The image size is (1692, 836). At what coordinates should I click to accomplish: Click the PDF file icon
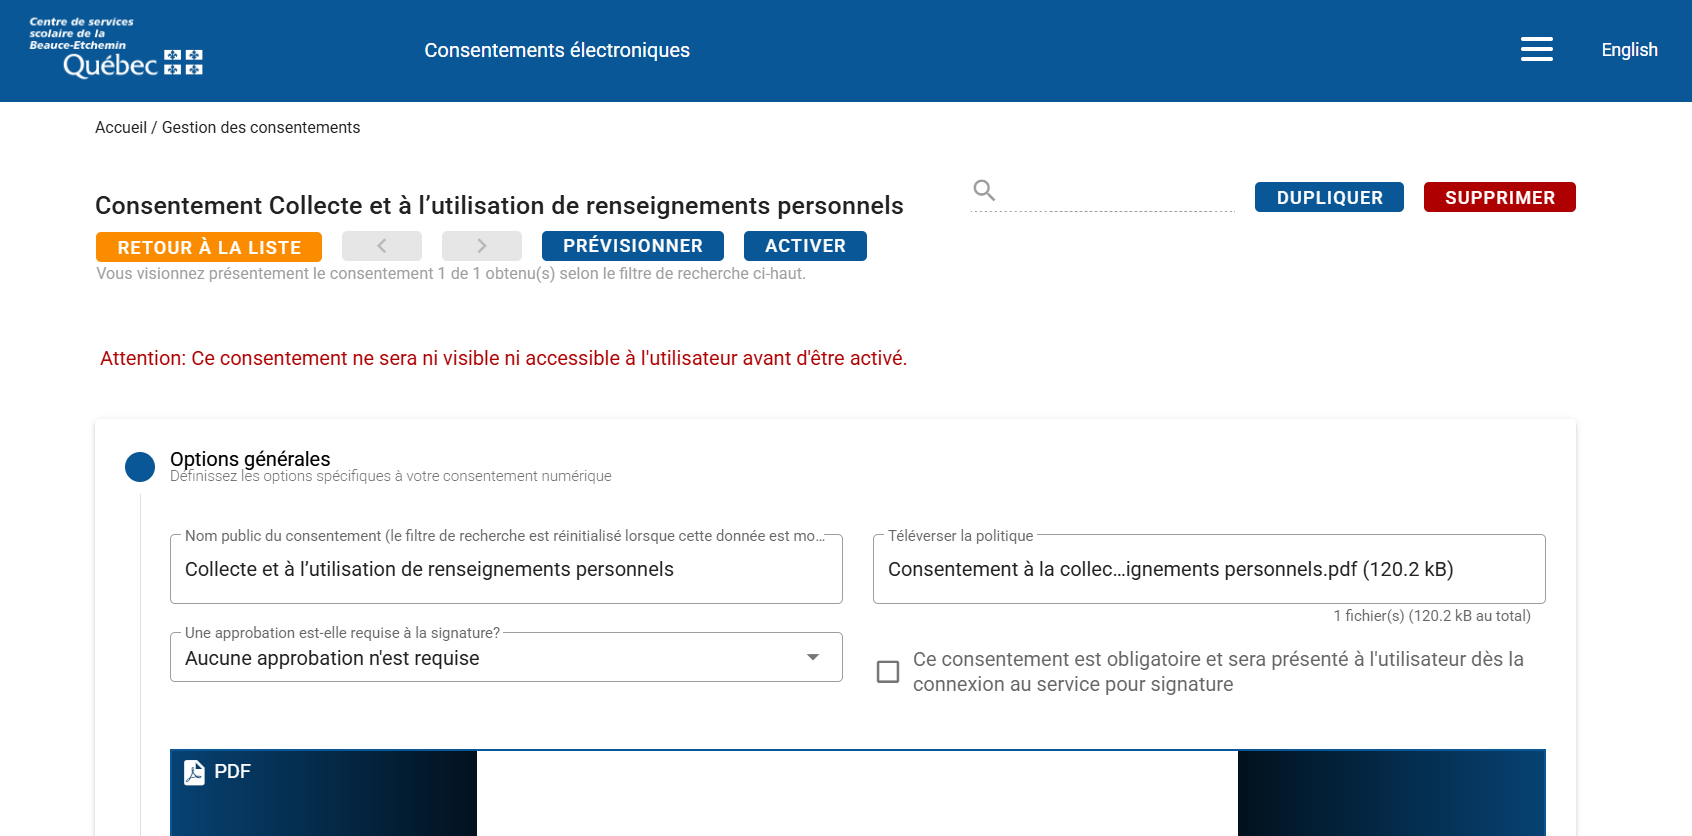pos(194,772)
